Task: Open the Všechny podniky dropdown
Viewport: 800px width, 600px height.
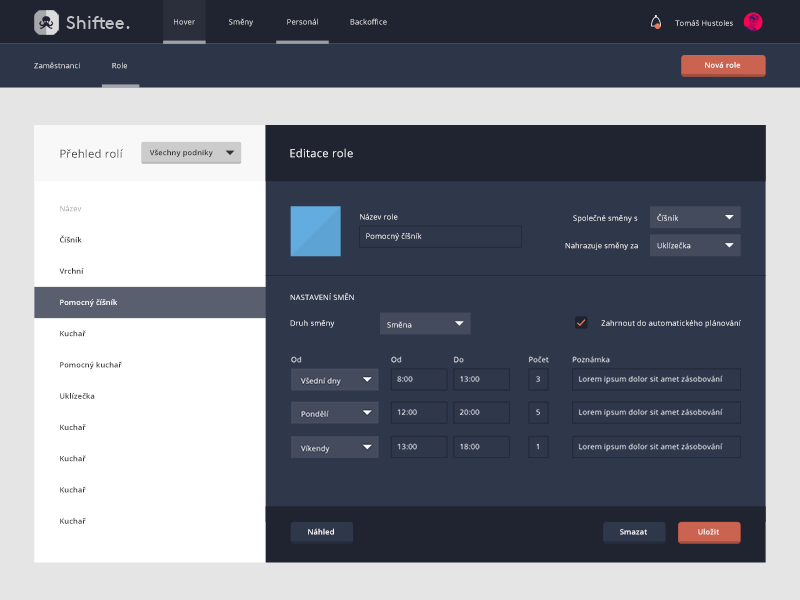Action: (x=191, y=152)
